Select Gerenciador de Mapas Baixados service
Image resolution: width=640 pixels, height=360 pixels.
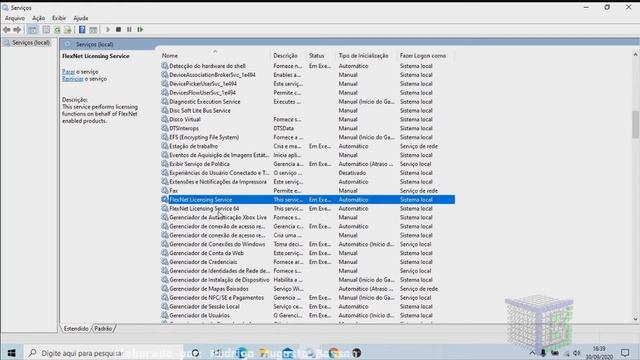point(308,289)
